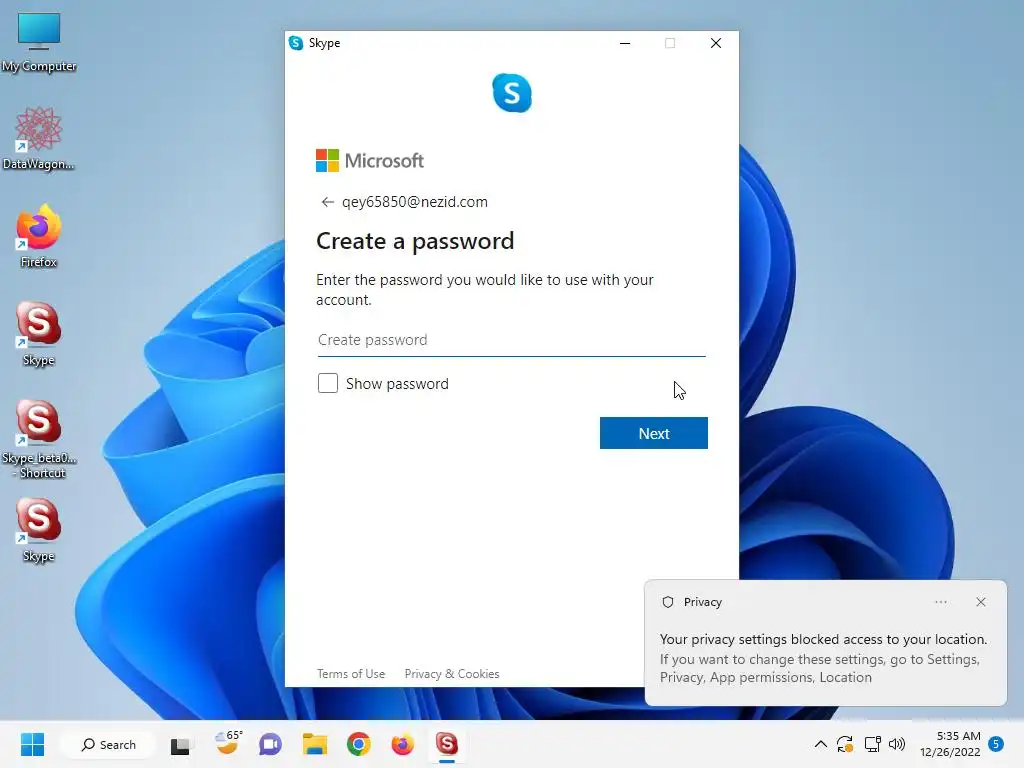Click the sync update tray icon
The height and width of the screenshot is (768, 1024).
[x=845, y=744]
